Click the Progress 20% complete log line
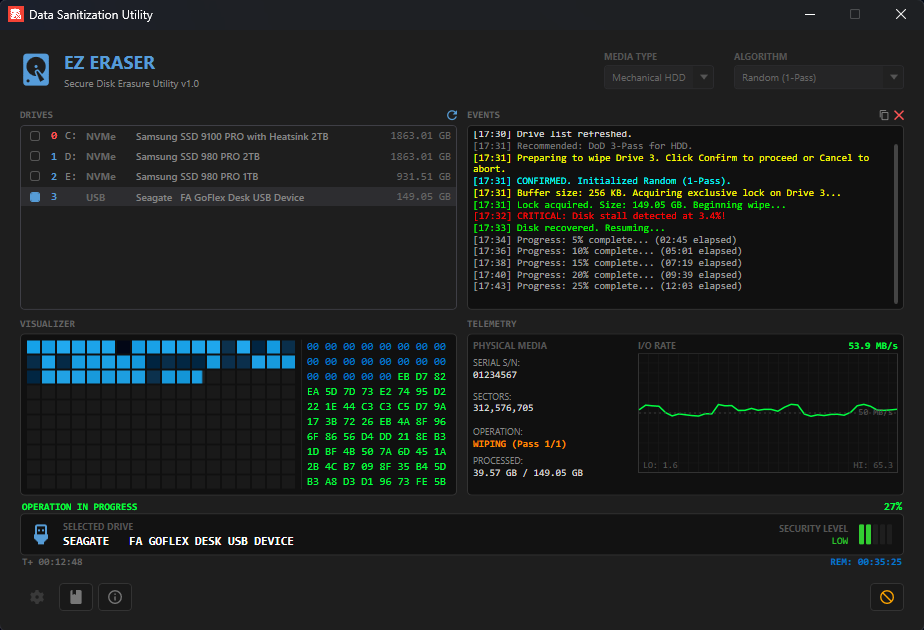The height and width of the screenshot is (630, 924). point(607,275)
